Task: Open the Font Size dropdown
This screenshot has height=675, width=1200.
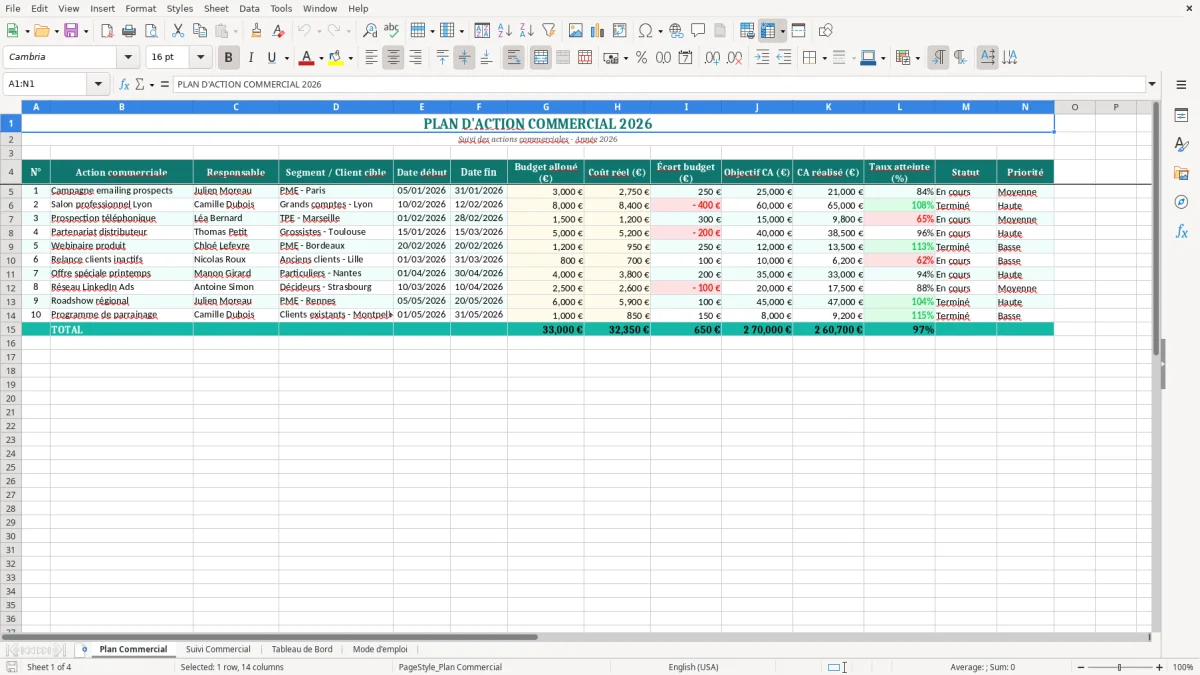Action: coord(200,58)
